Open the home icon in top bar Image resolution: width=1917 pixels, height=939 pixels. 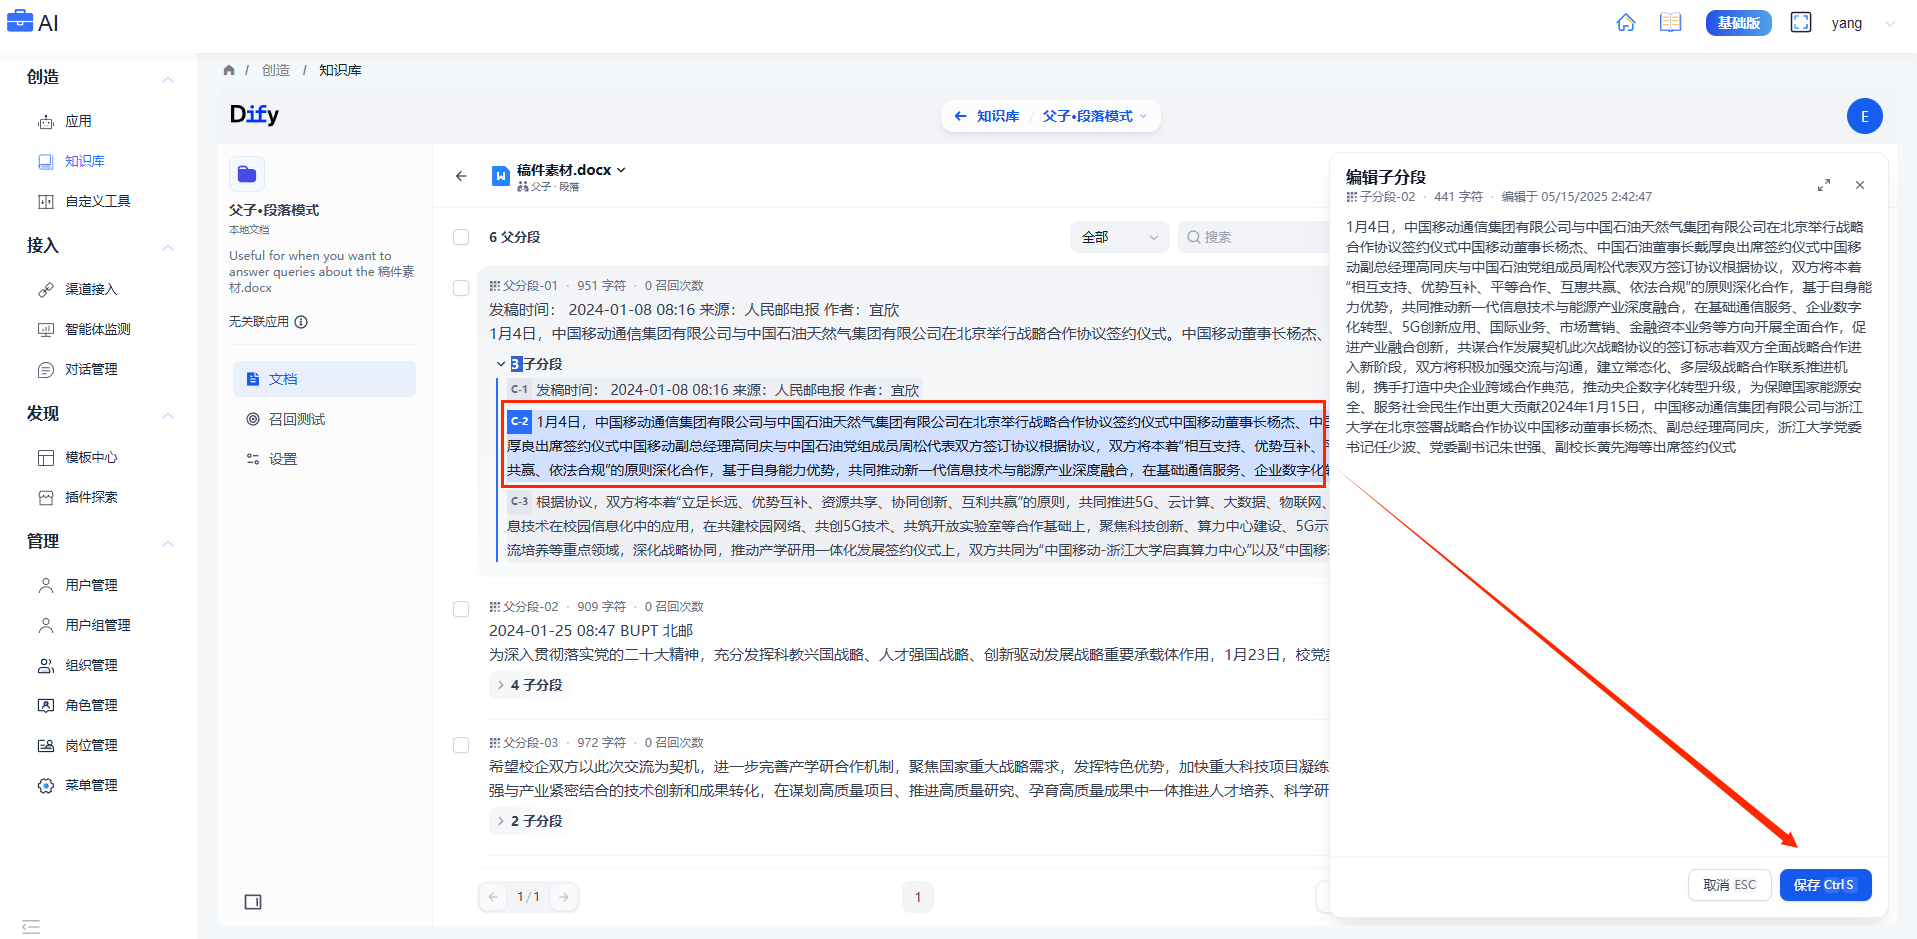1626,23
